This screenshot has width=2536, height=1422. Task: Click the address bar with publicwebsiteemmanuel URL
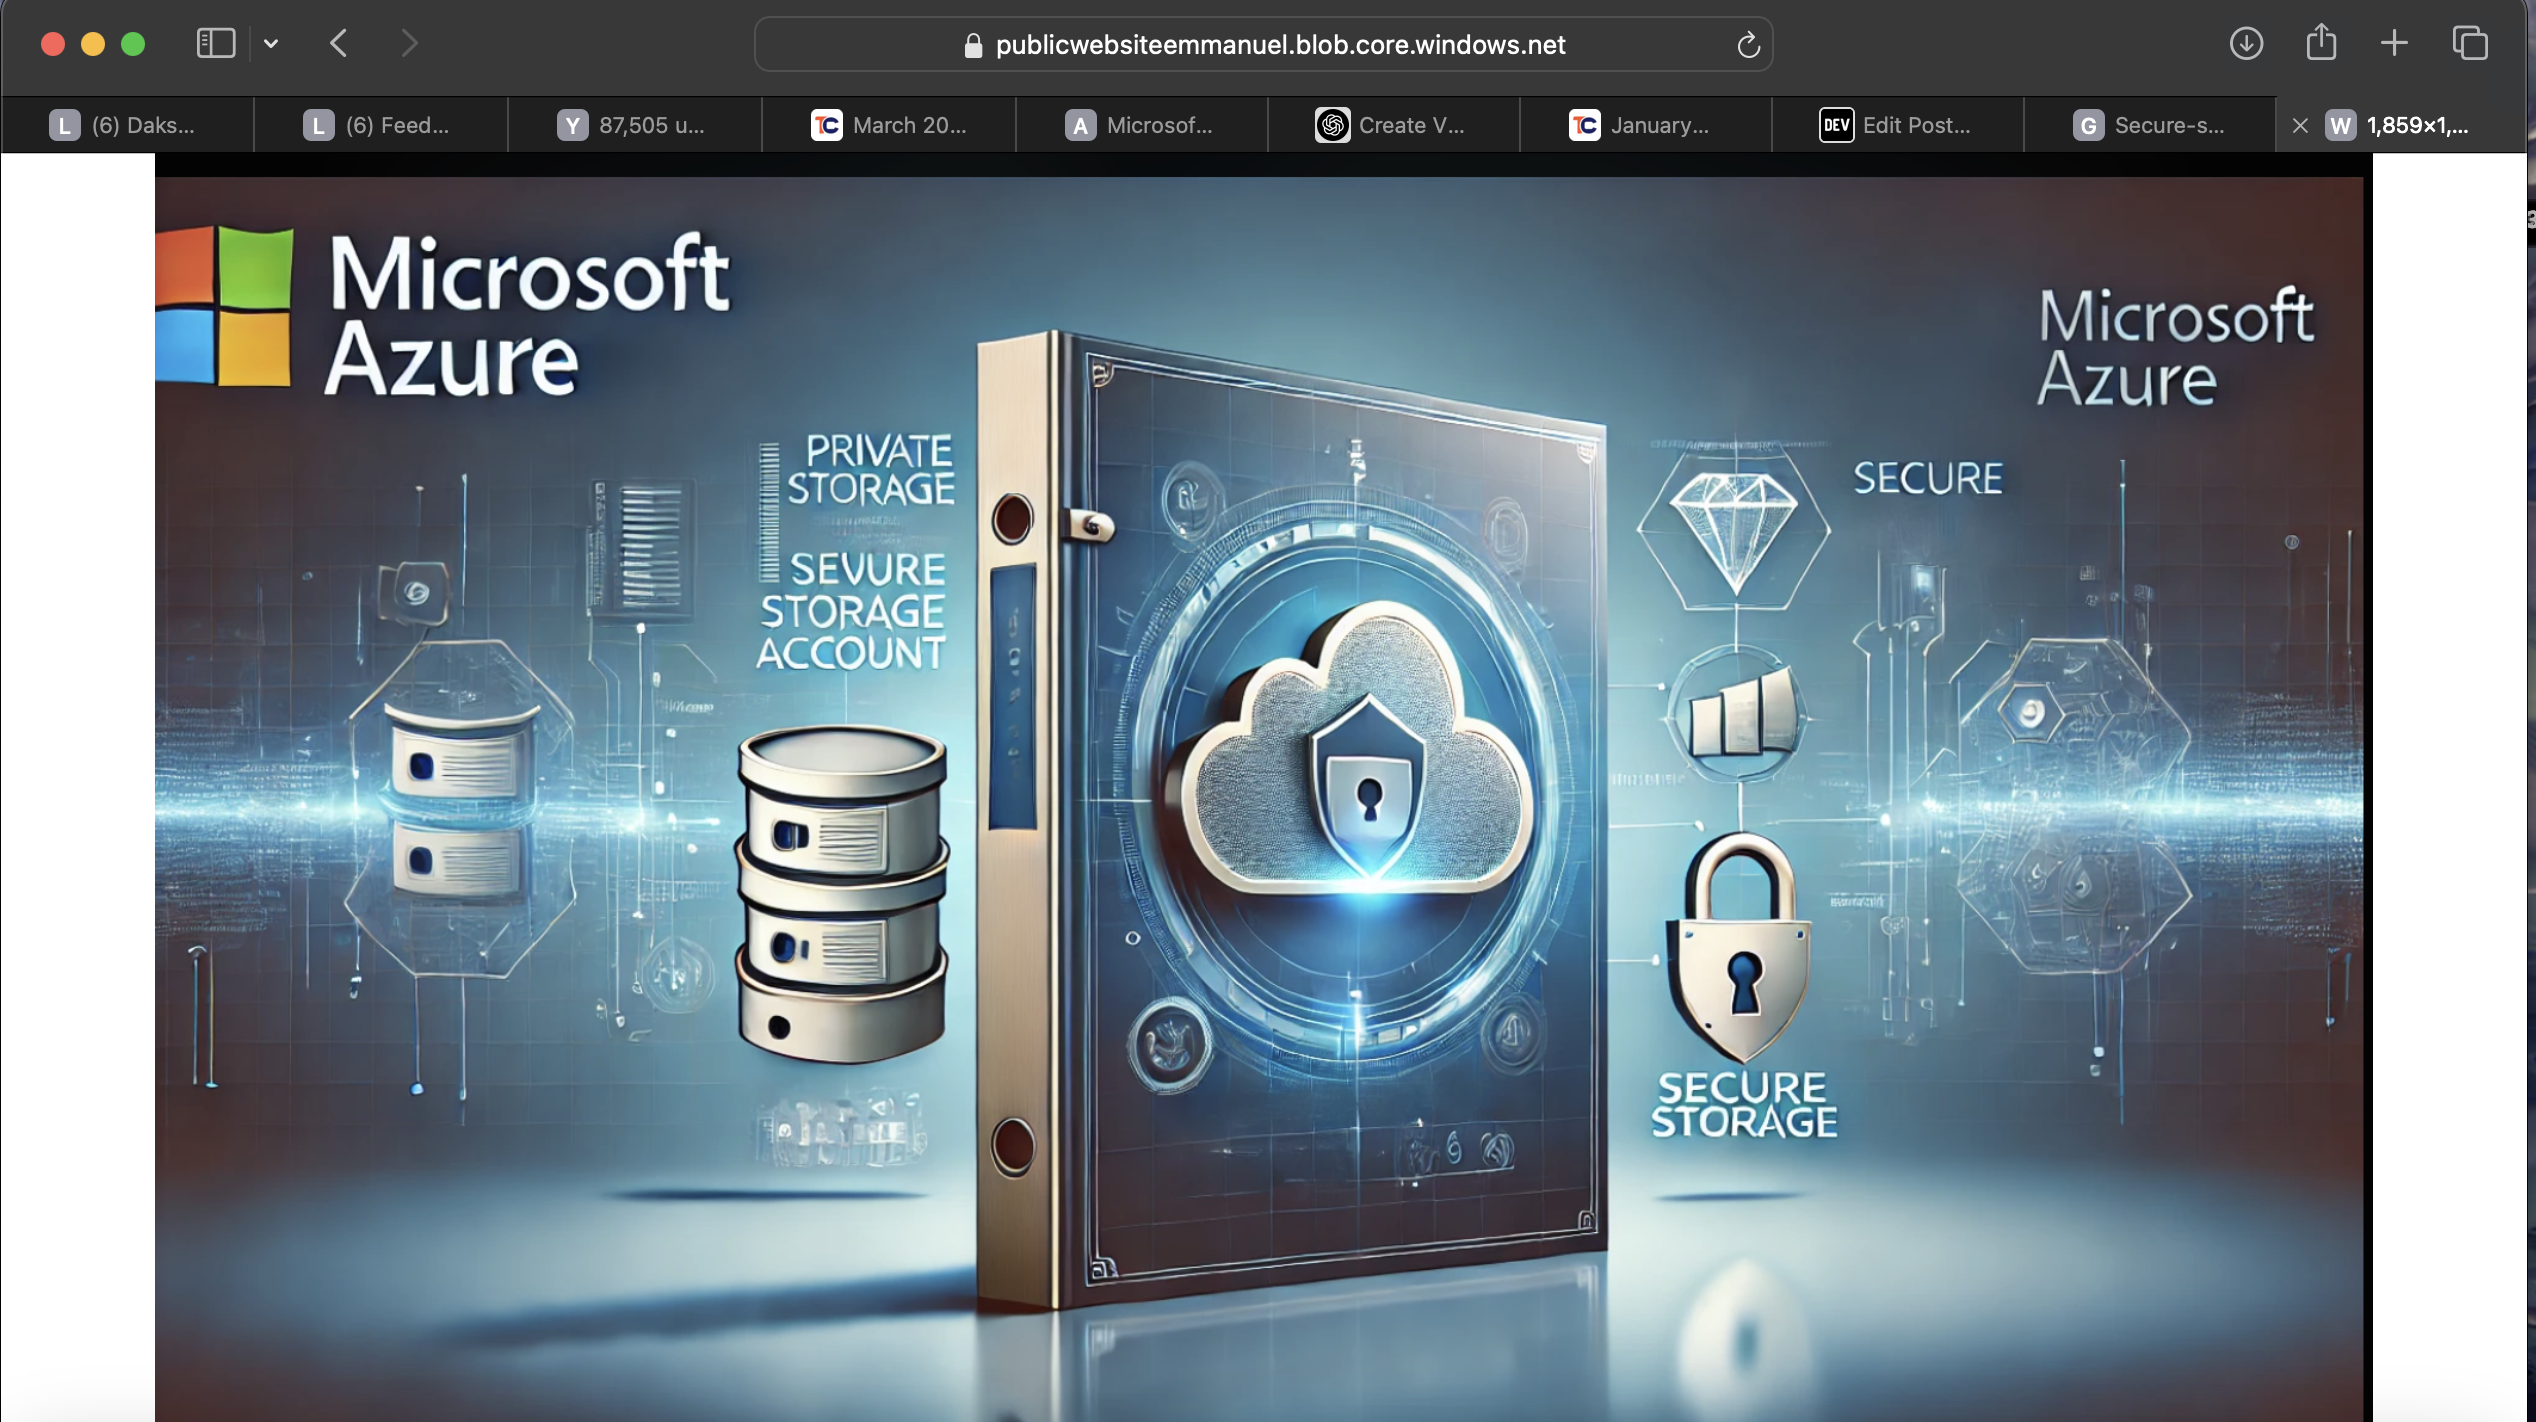(1263, 44)
